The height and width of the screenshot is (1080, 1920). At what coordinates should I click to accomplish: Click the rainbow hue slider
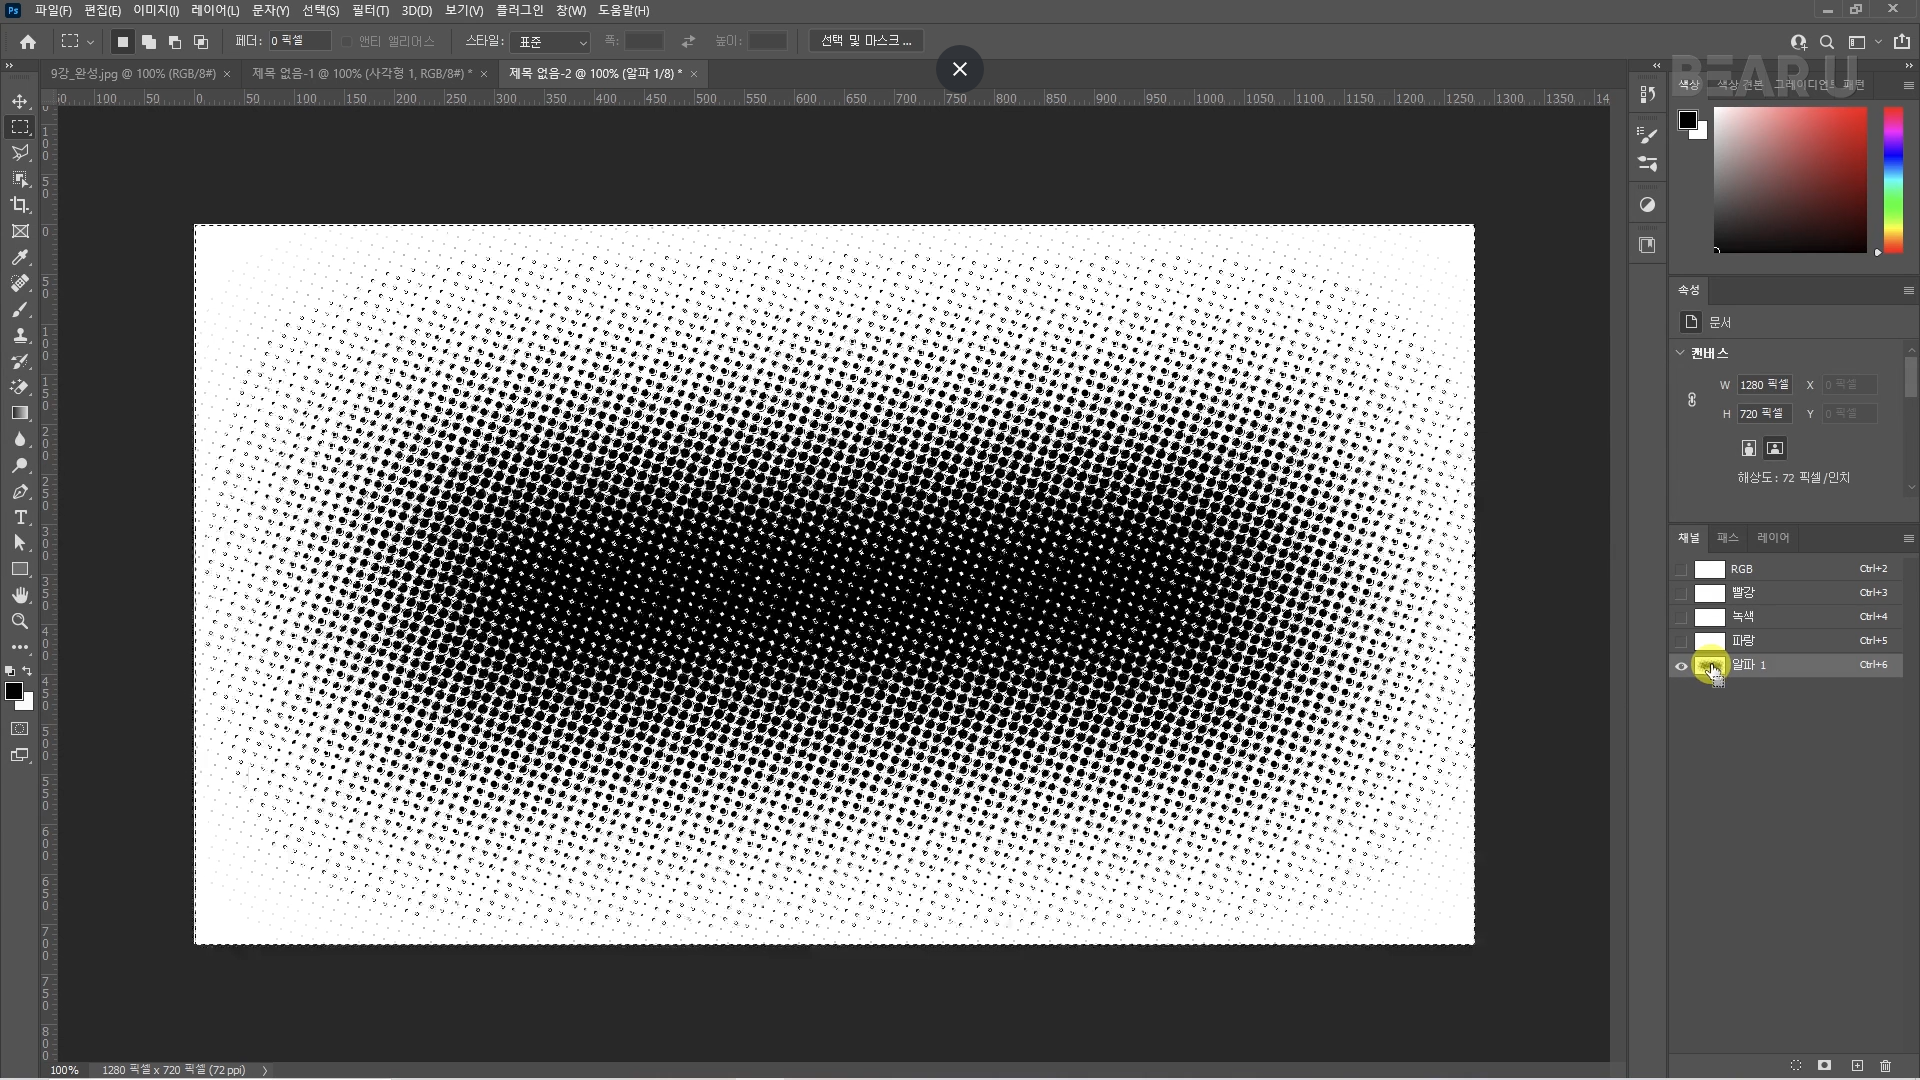pos(1894,180)
